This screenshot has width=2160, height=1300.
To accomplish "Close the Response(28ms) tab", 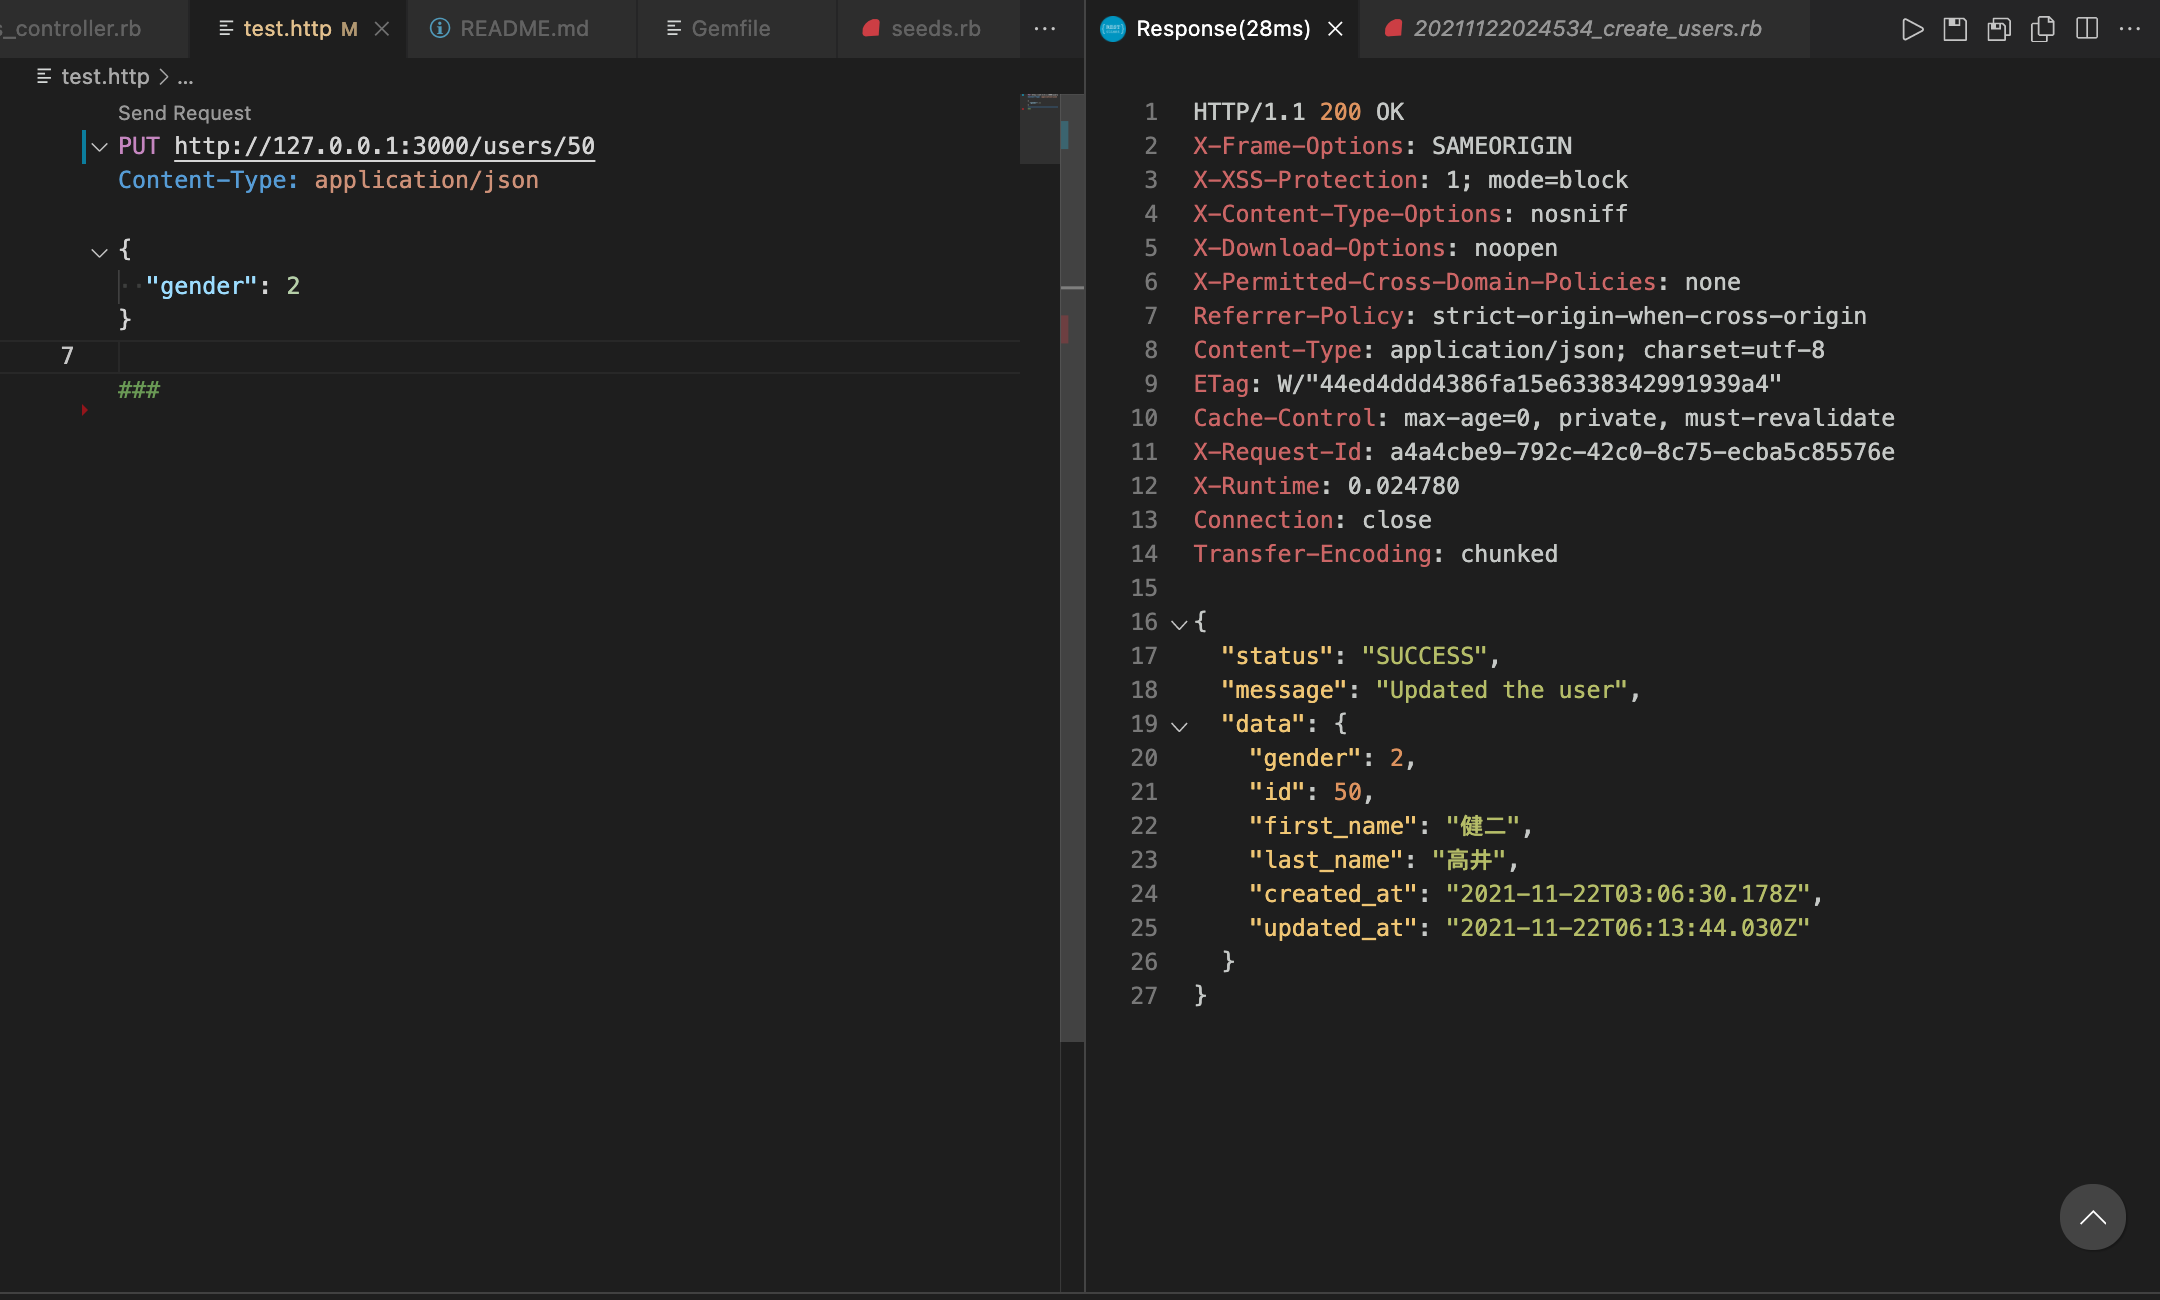I will click(1335, 28).
